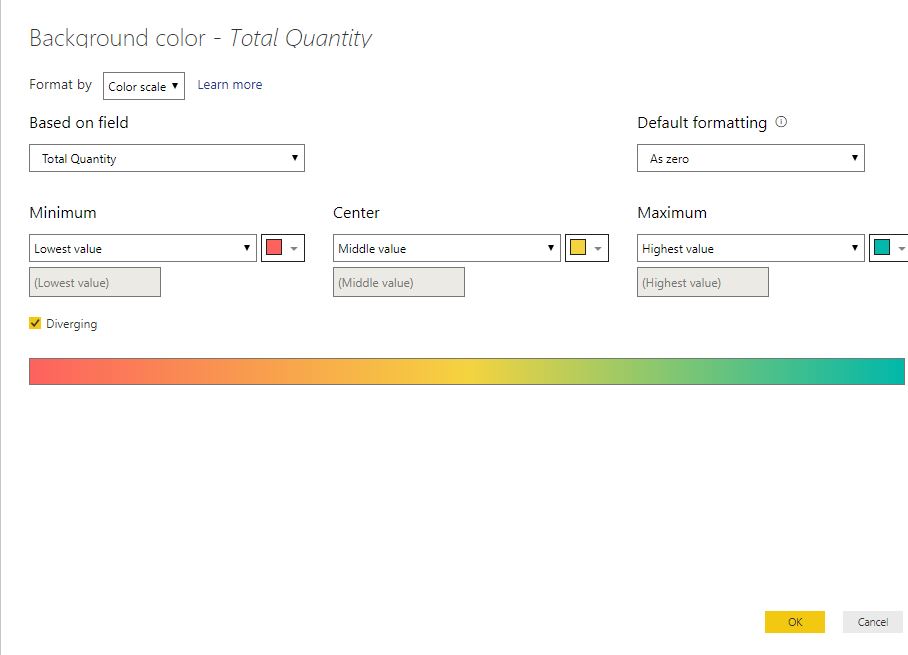908x655 pixels.
Task: Click the Based on field label
Action: (79, 123)
